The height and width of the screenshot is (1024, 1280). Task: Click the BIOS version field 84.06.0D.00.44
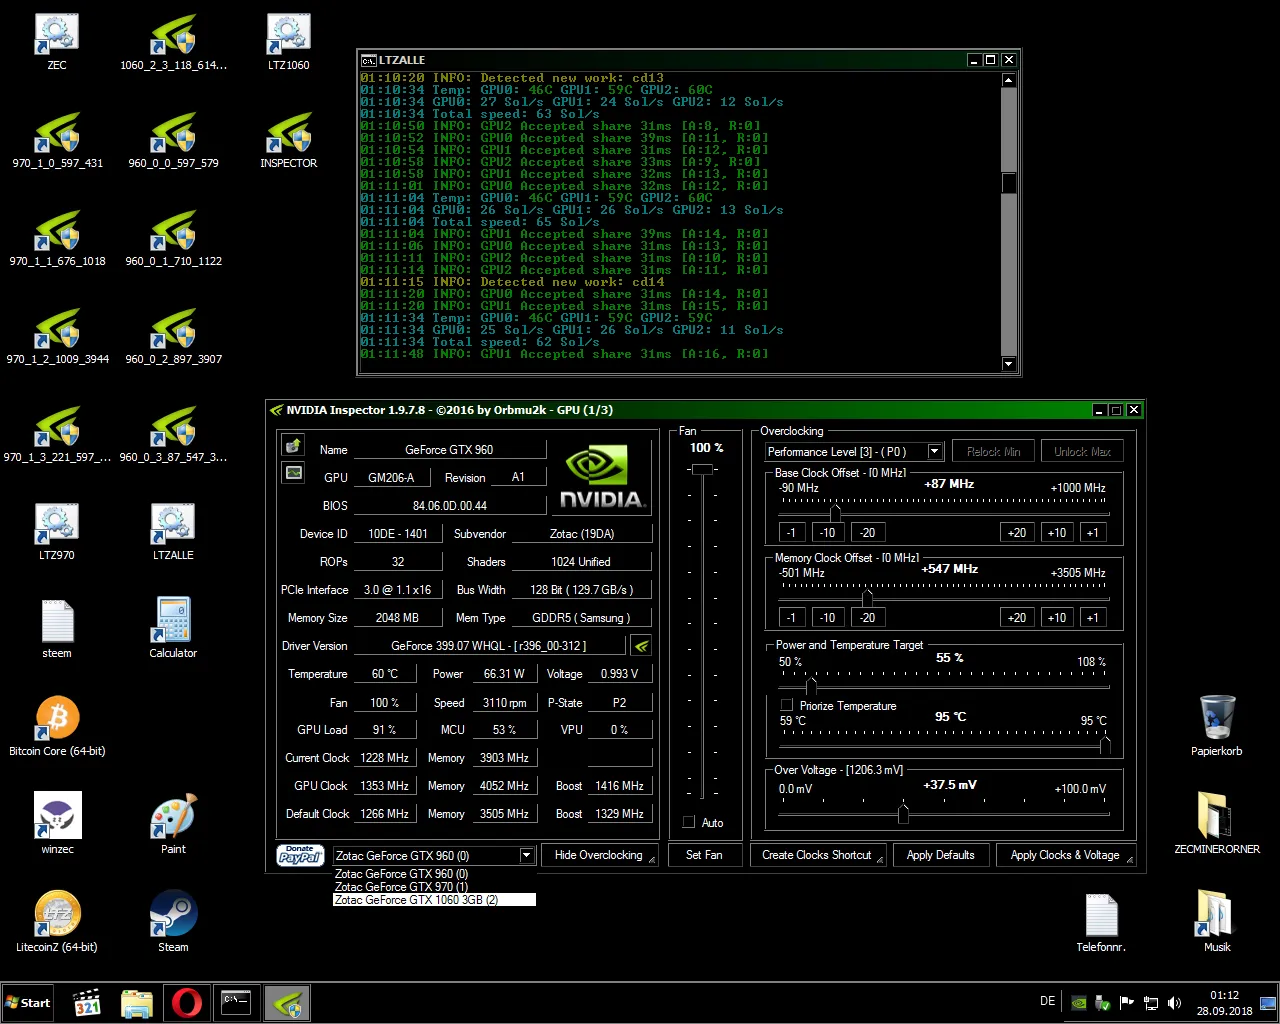pyautogui.click(x=450, y=506)
